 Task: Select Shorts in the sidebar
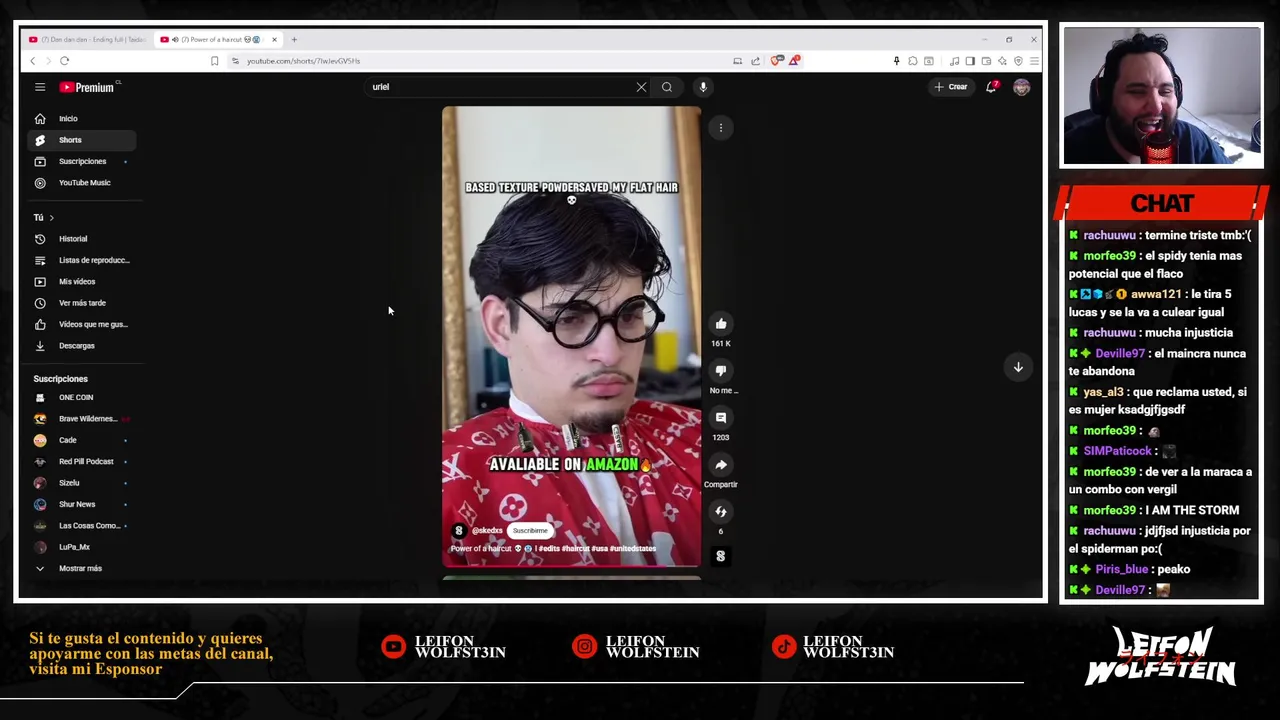tap(82, 140)
